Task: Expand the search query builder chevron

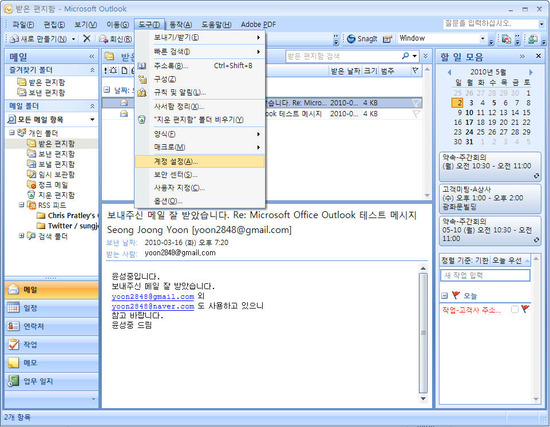Action: click(x=425, y=56)
